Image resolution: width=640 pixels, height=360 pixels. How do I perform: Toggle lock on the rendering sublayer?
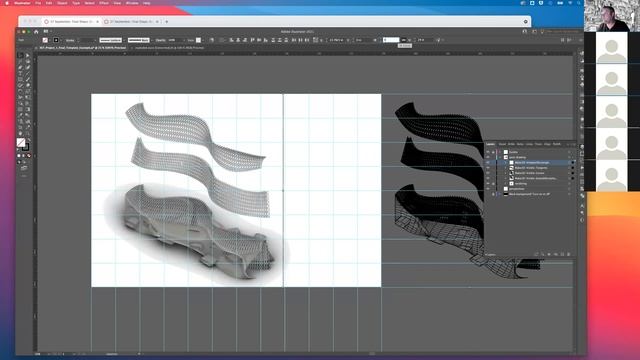pyautogui.click(x=493, y=184)
